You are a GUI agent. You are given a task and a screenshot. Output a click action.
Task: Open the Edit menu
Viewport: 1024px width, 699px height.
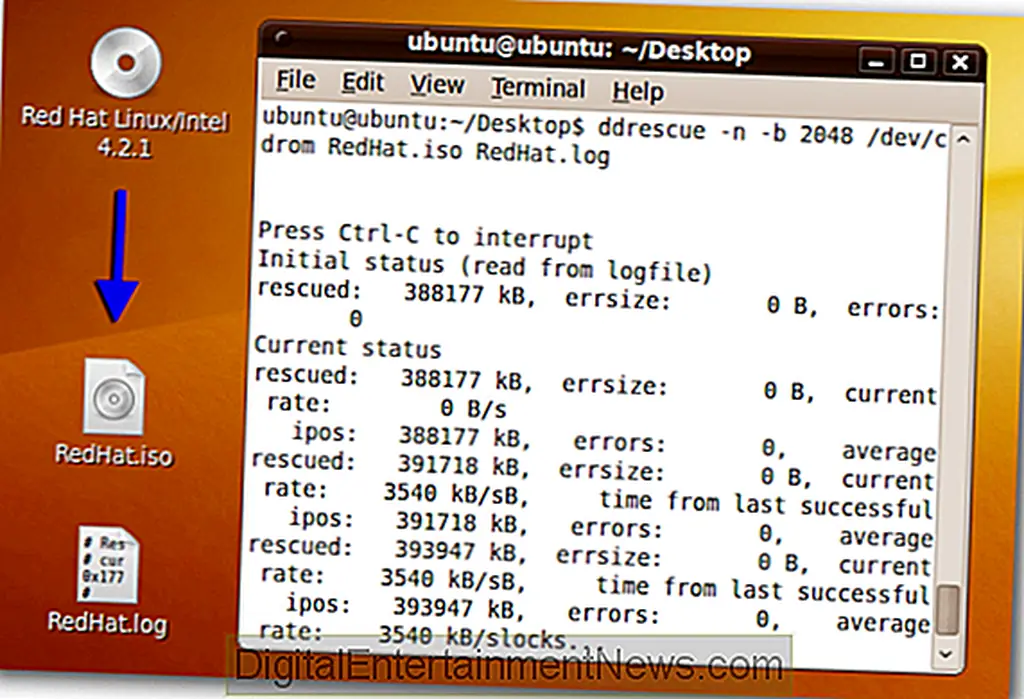pos(363,83)
